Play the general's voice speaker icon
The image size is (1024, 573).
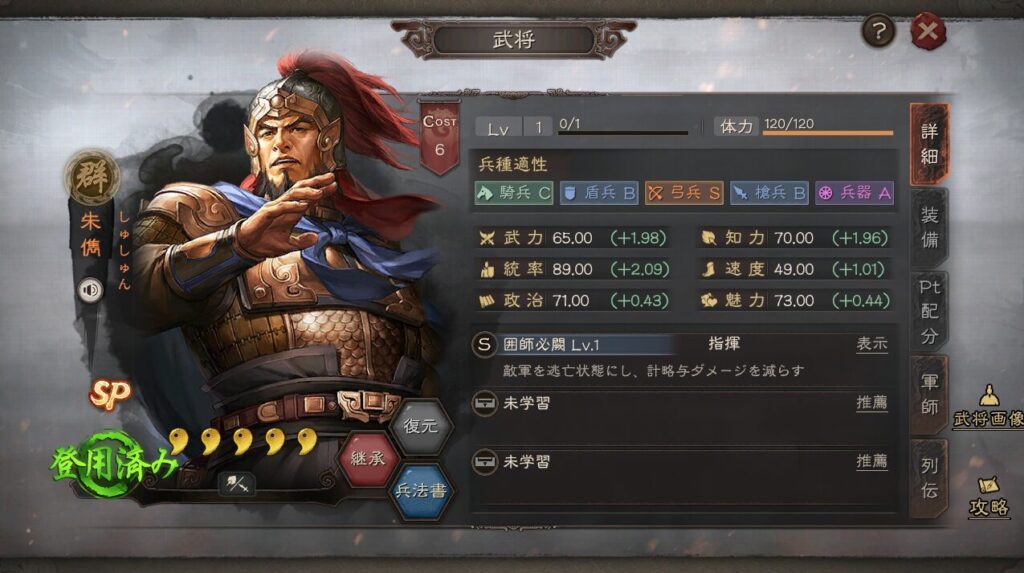click(91, 289)
